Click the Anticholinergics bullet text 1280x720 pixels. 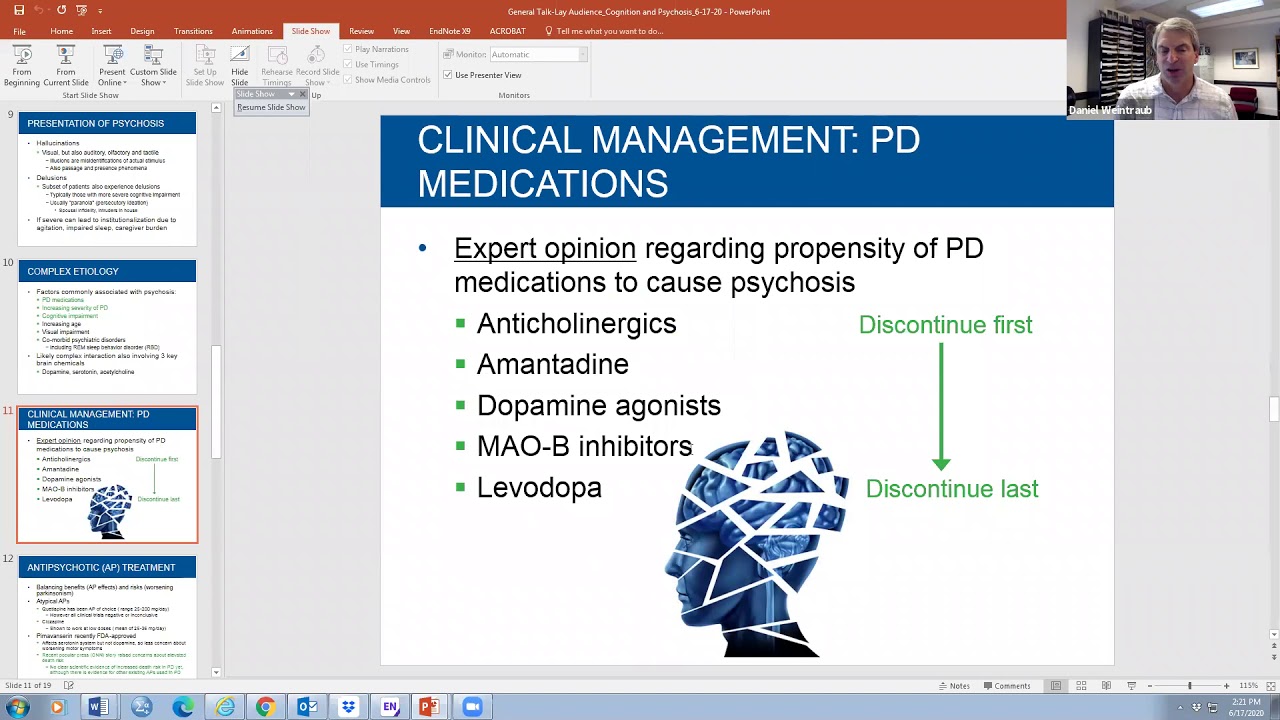576,324
